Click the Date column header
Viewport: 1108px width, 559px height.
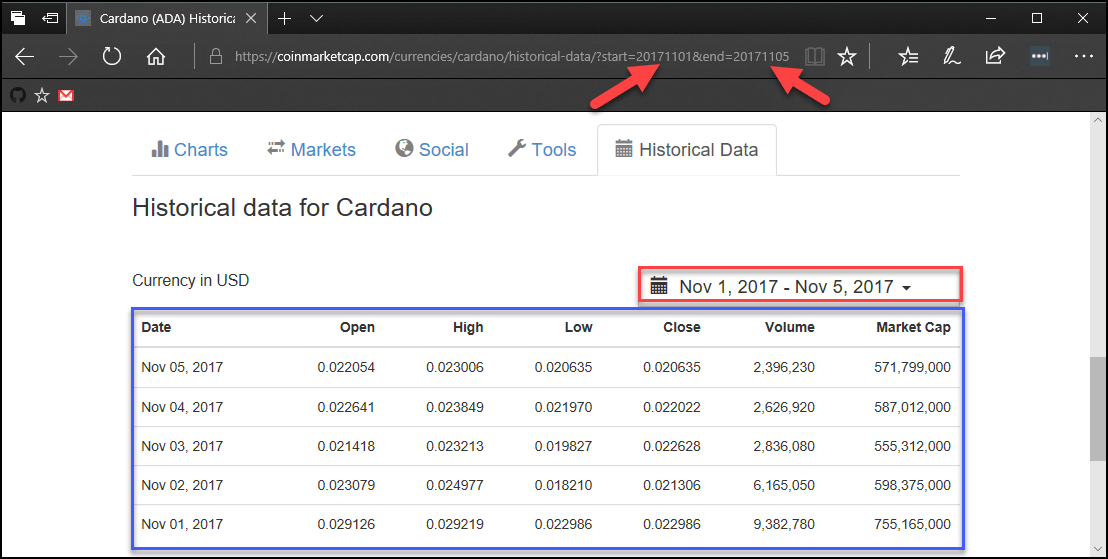coord(156,327)
